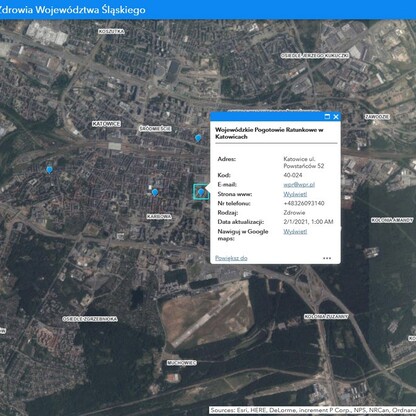Select the blue marker on the far left
Image resolution: width=416 pixels, height=416 pixels.
(x=49, y=170)
